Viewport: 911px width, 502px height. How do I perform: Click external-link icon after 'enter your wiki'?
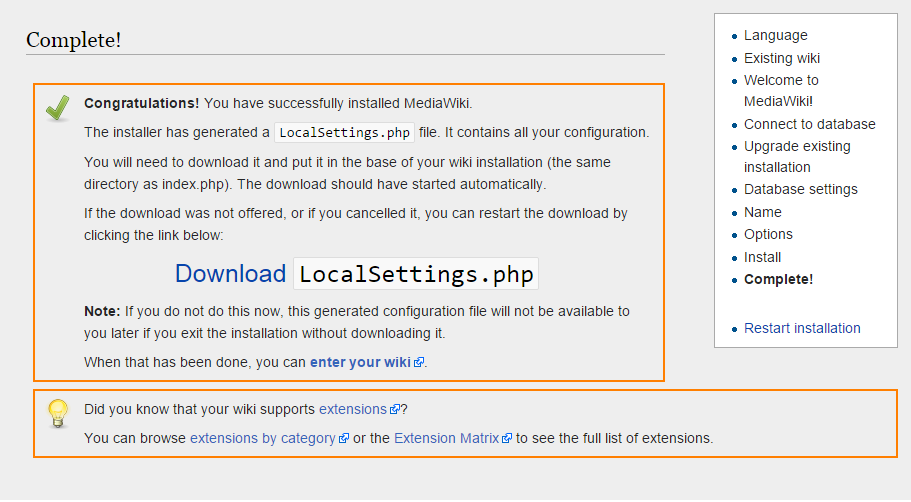pos(419,363)
